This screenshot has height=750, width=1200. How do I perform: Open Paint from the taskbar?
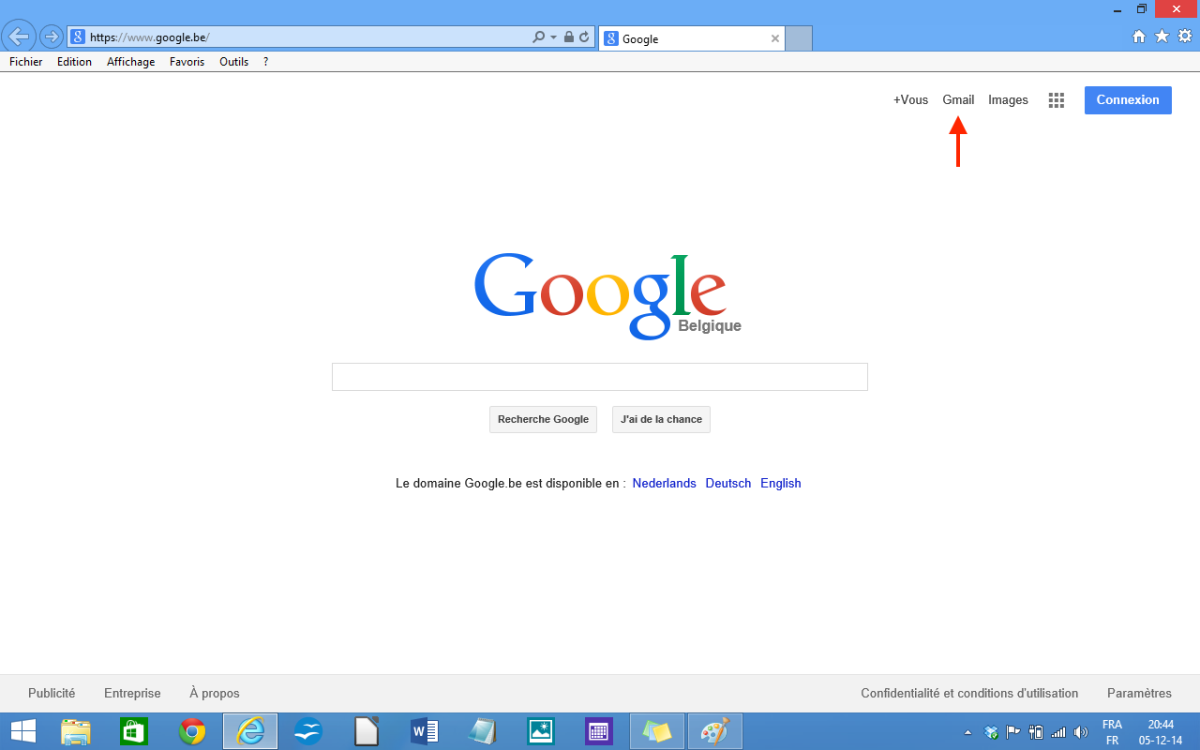(715, 732)
